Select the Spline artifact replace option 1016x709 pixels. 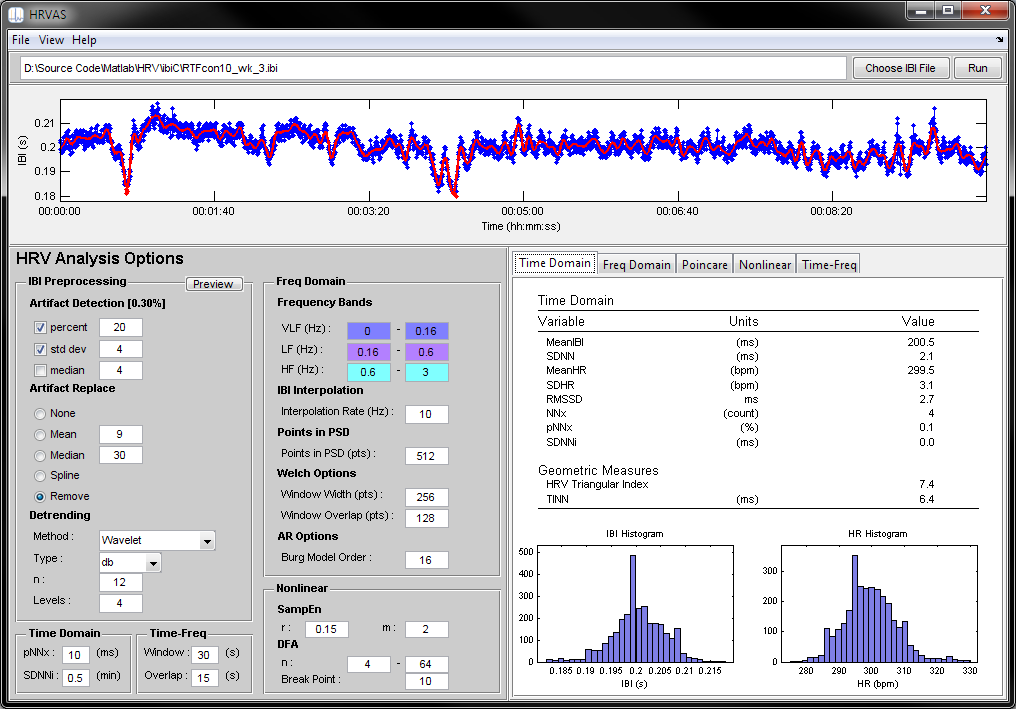(x=40, y=476)
